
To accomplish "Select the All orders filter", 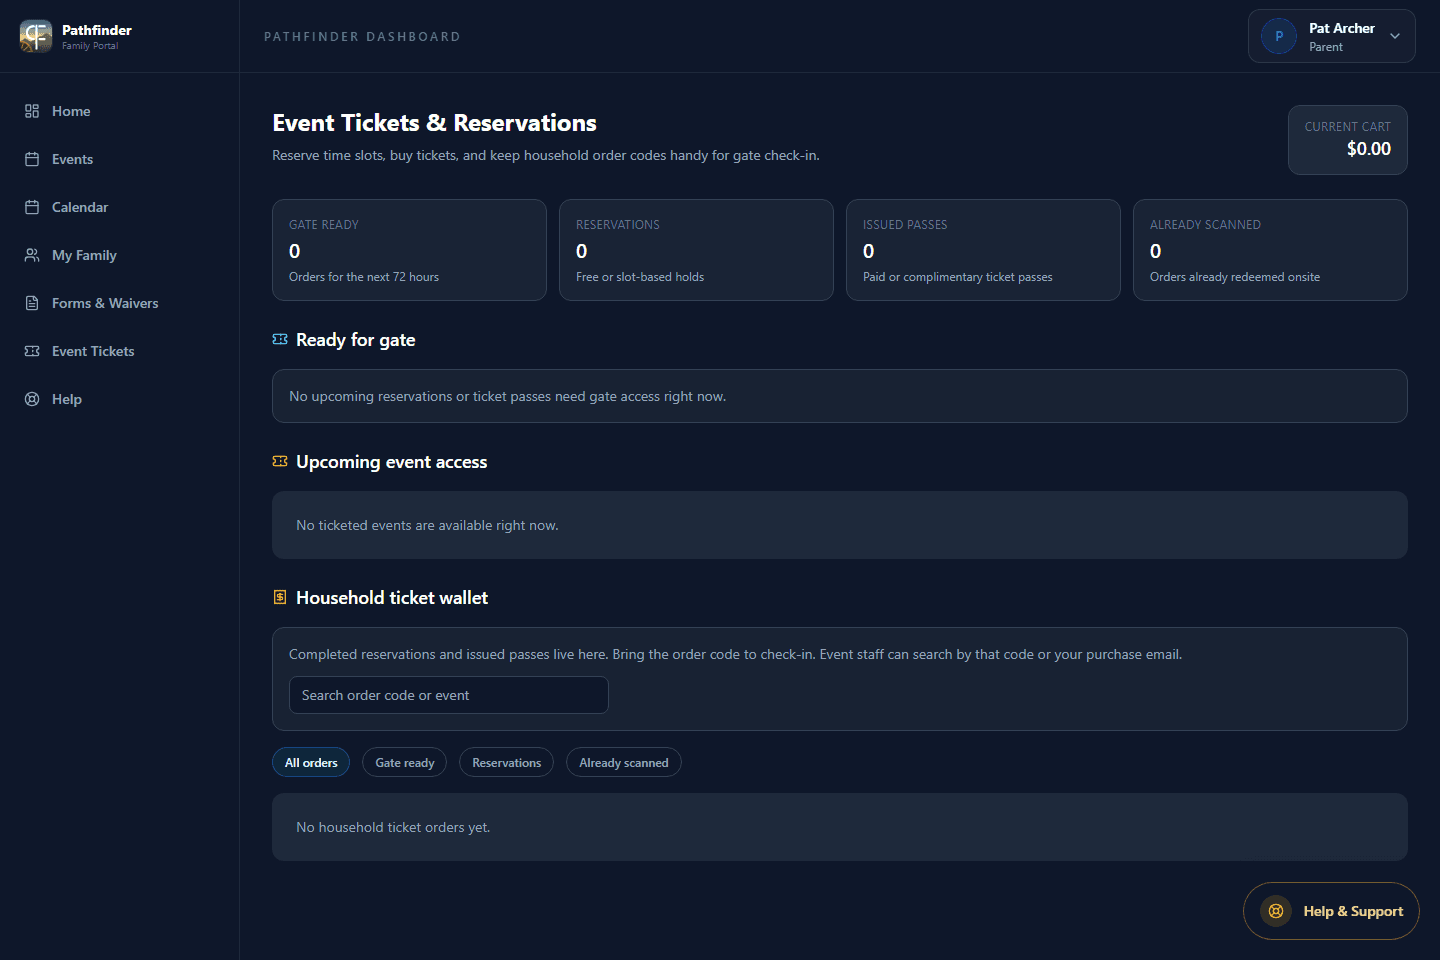I will point(311,762).
